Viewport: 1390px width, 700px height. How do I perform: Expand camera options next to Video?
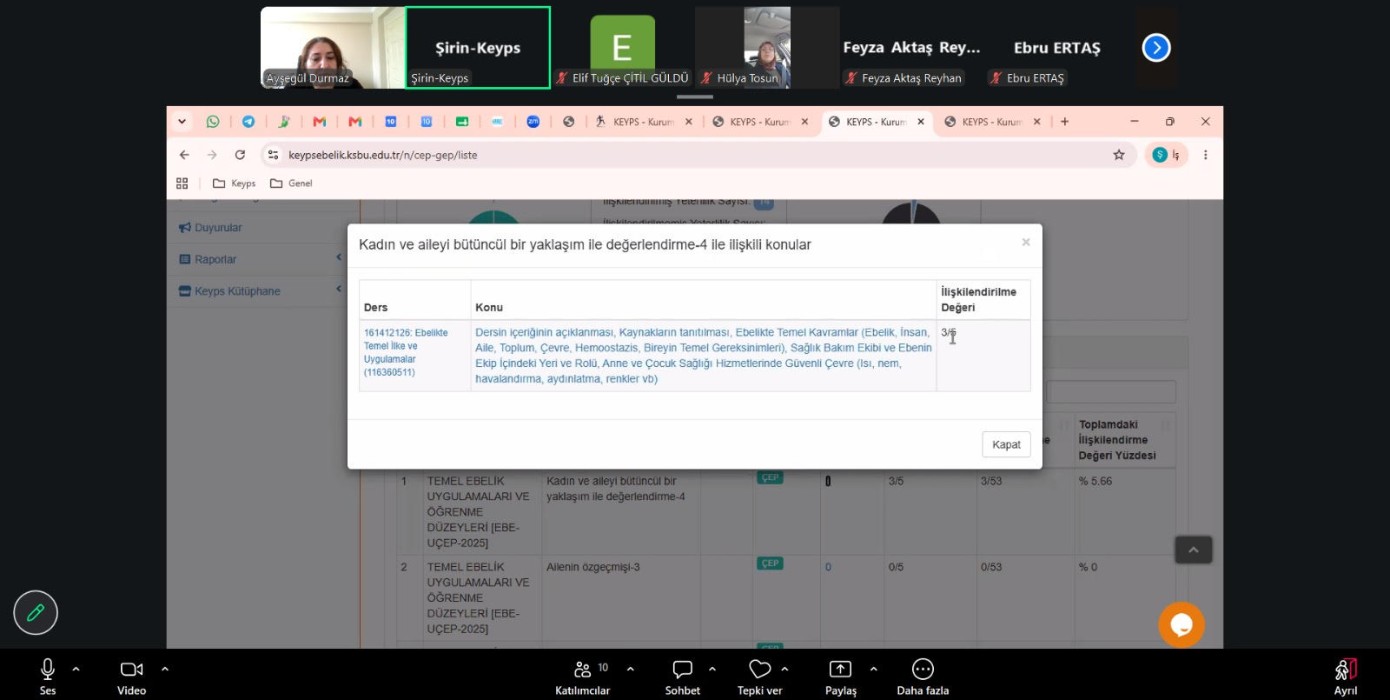164,669
